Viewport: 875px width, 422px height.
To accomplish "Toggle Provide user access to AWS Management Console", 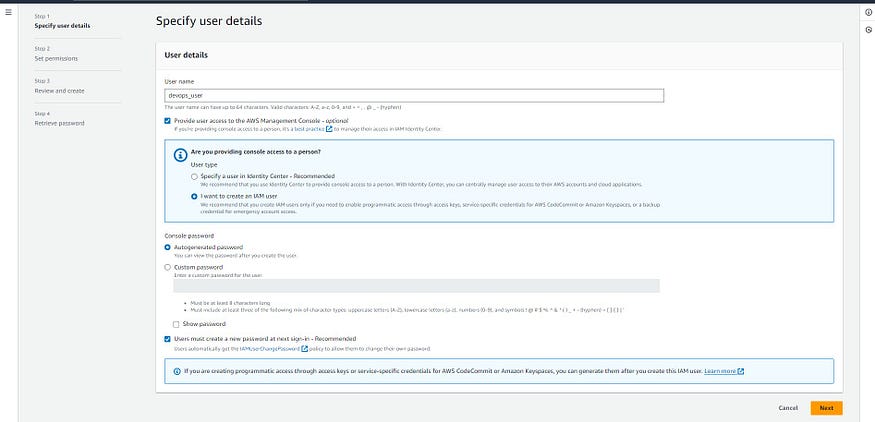I will tap(167, 121).
